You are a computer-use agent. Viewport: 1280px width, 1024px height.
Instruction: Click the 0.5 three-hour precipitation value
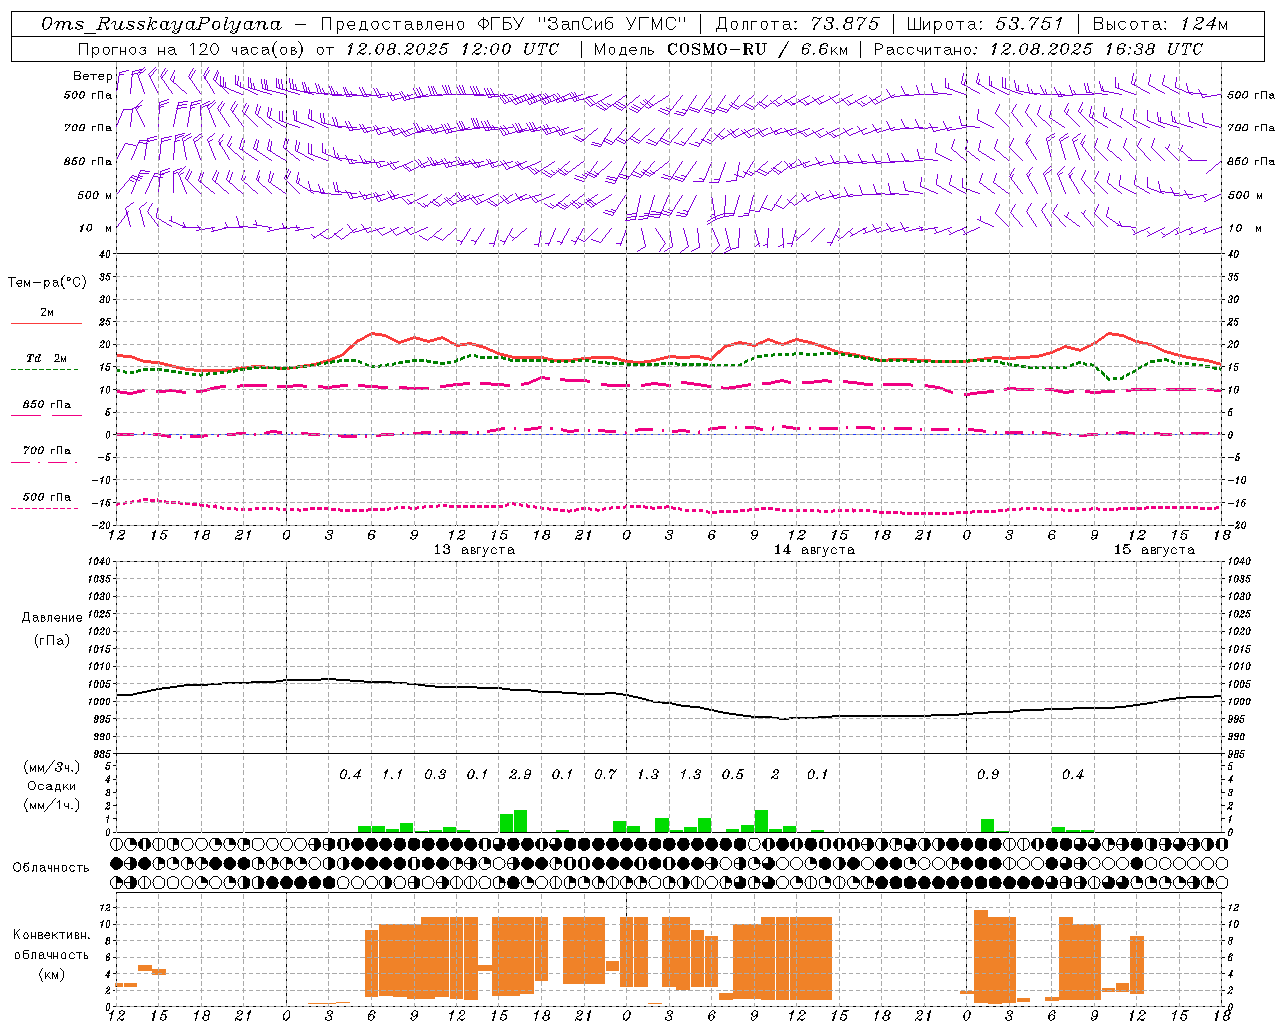click(x=733, y=774)
